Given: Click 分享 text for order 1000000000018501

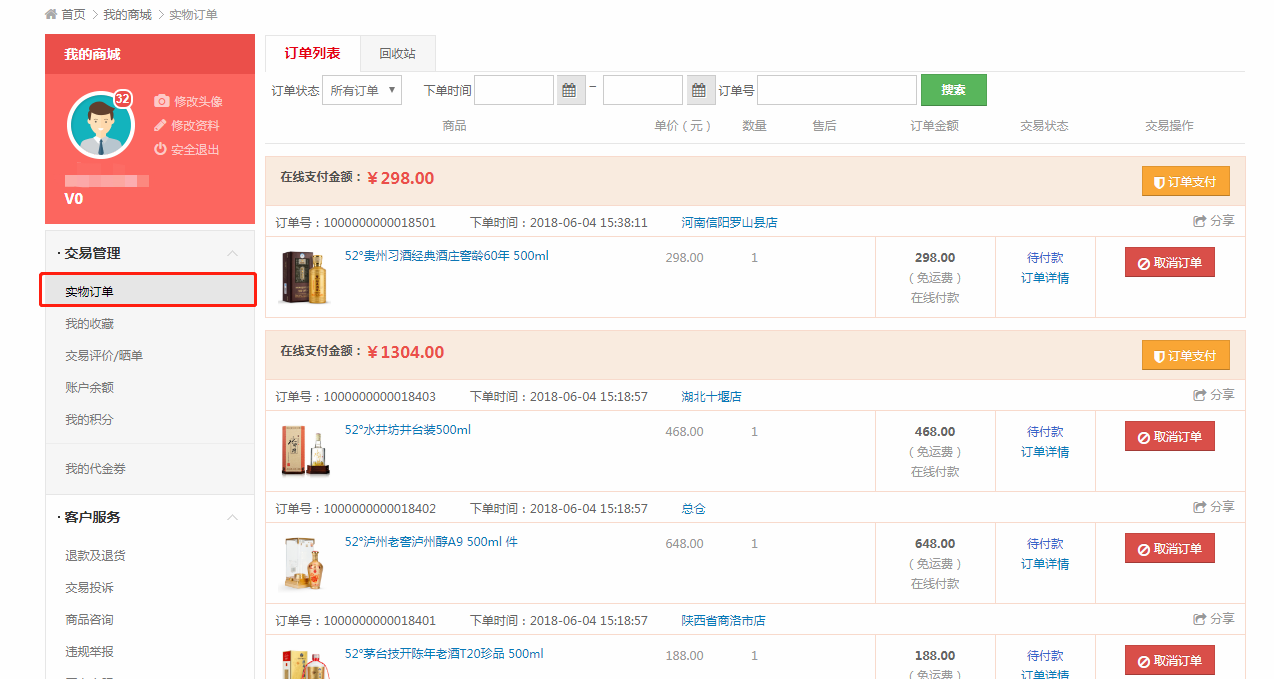Looking at the screenshot, I should [1222, 221].
